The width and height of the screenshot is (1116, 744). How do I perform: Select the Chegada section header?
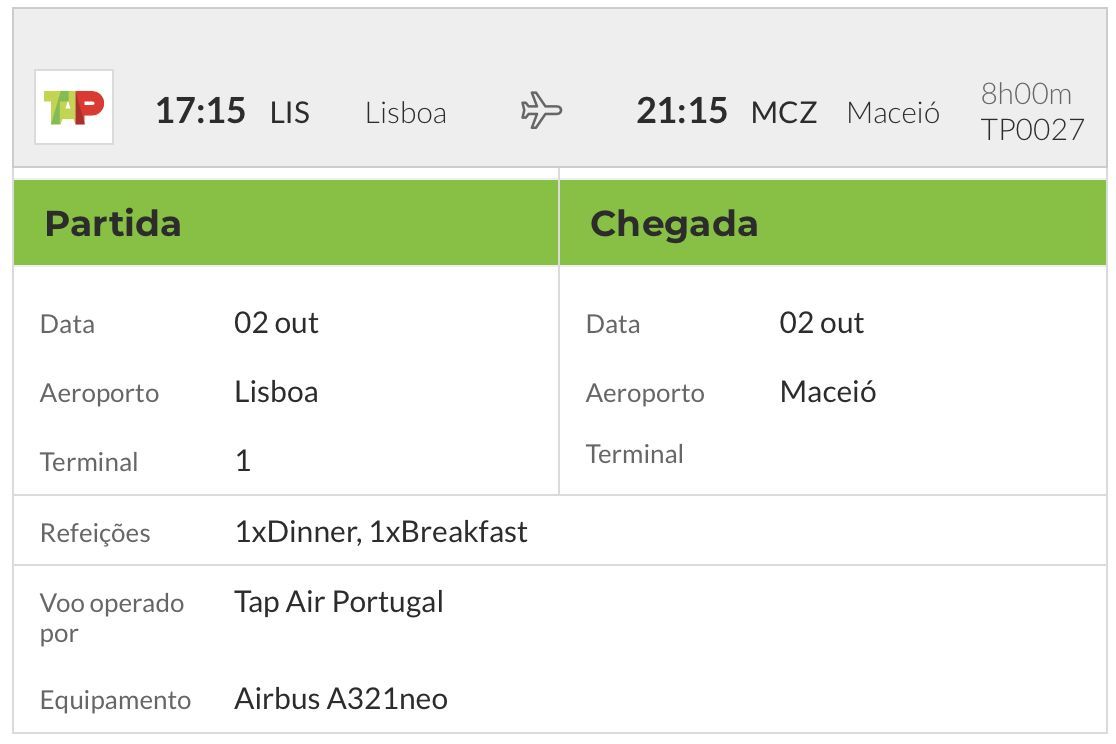833,223
